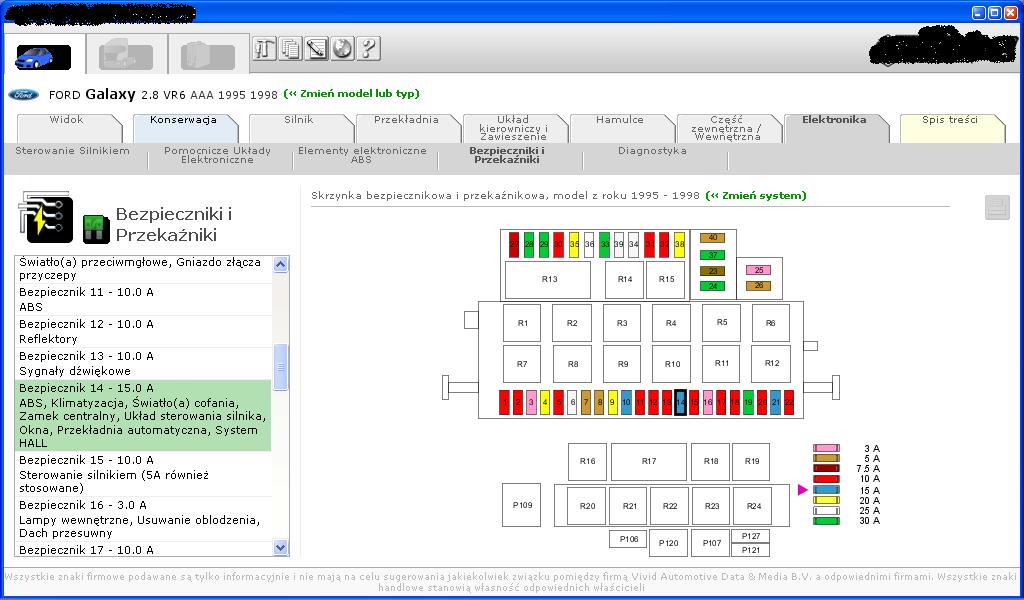
Task: Click 'Zmień system' link
Action: coord(755,196)
